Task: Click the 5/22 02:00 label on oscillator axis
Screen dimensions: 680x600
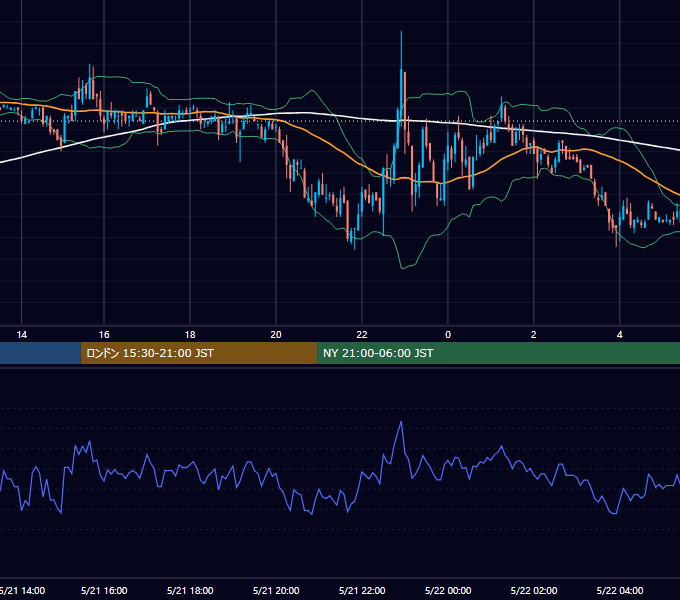Action: [534, 590]
